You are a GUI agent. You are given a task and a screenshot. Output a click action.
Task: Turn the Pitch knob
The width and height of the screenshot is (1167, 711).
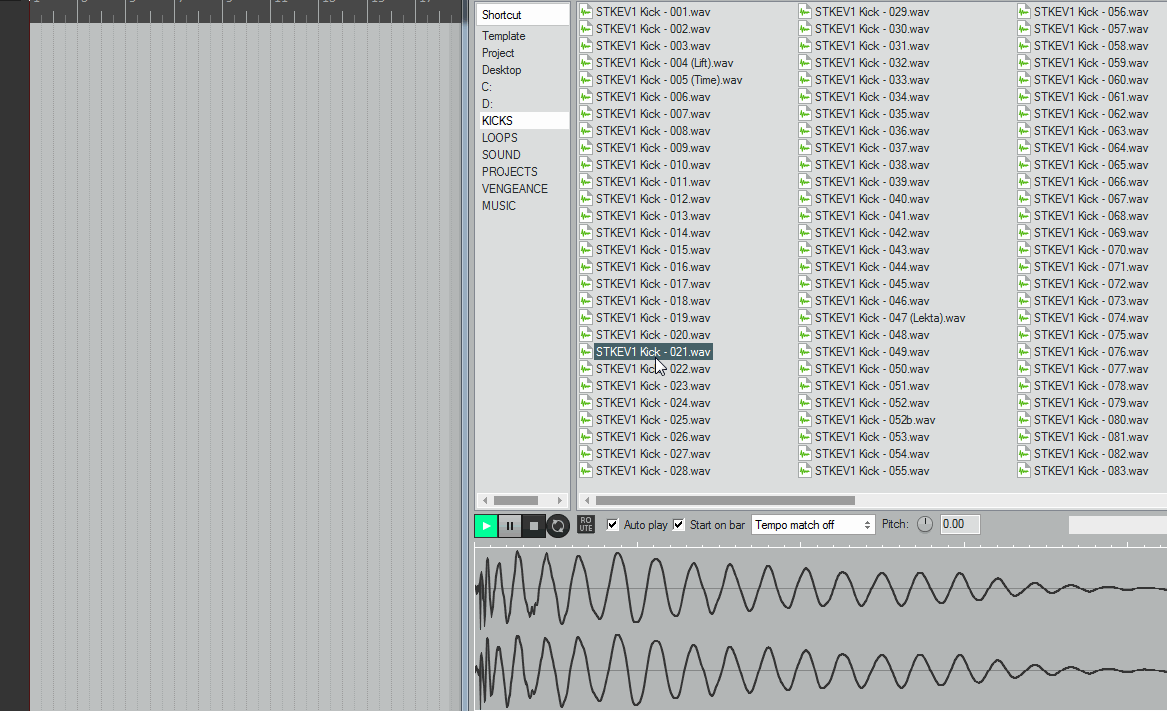(924, 525)
